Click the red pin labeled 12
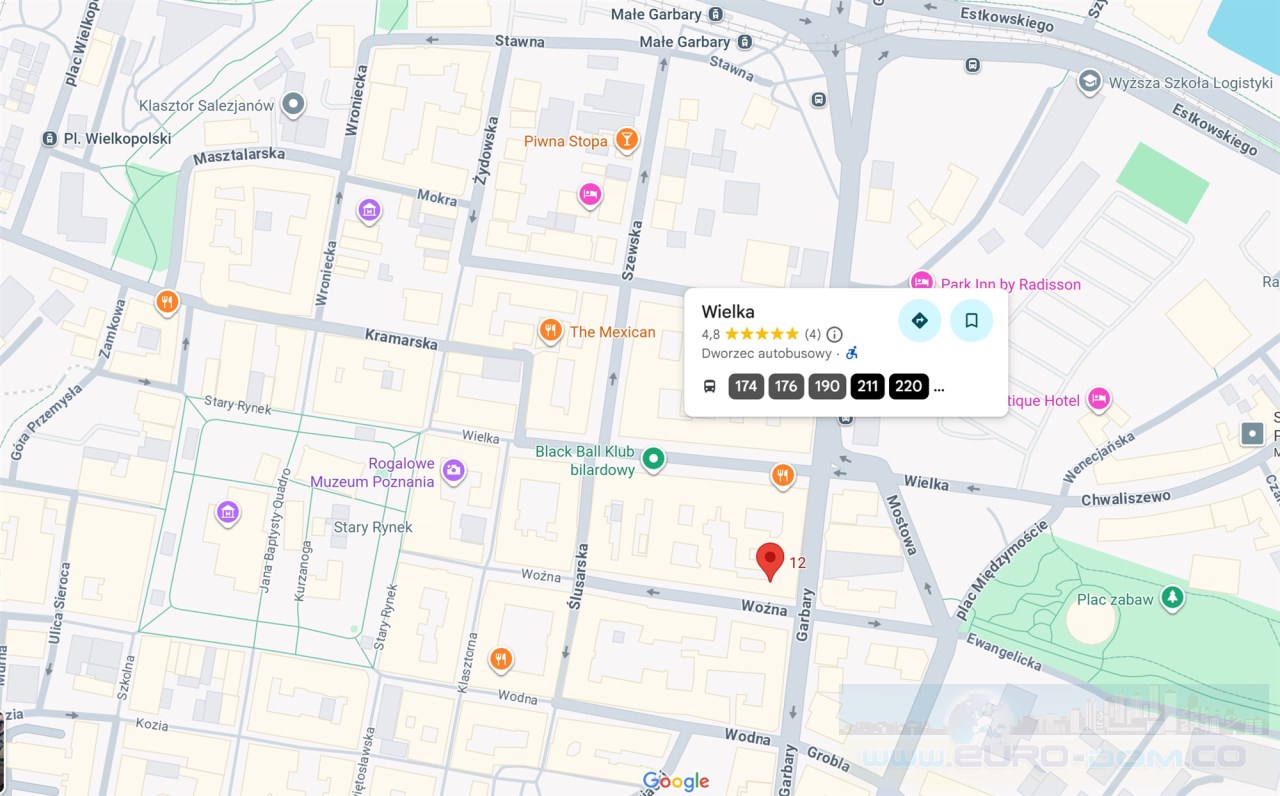Screen dimensions: 1280x796 tap(769, 561)
